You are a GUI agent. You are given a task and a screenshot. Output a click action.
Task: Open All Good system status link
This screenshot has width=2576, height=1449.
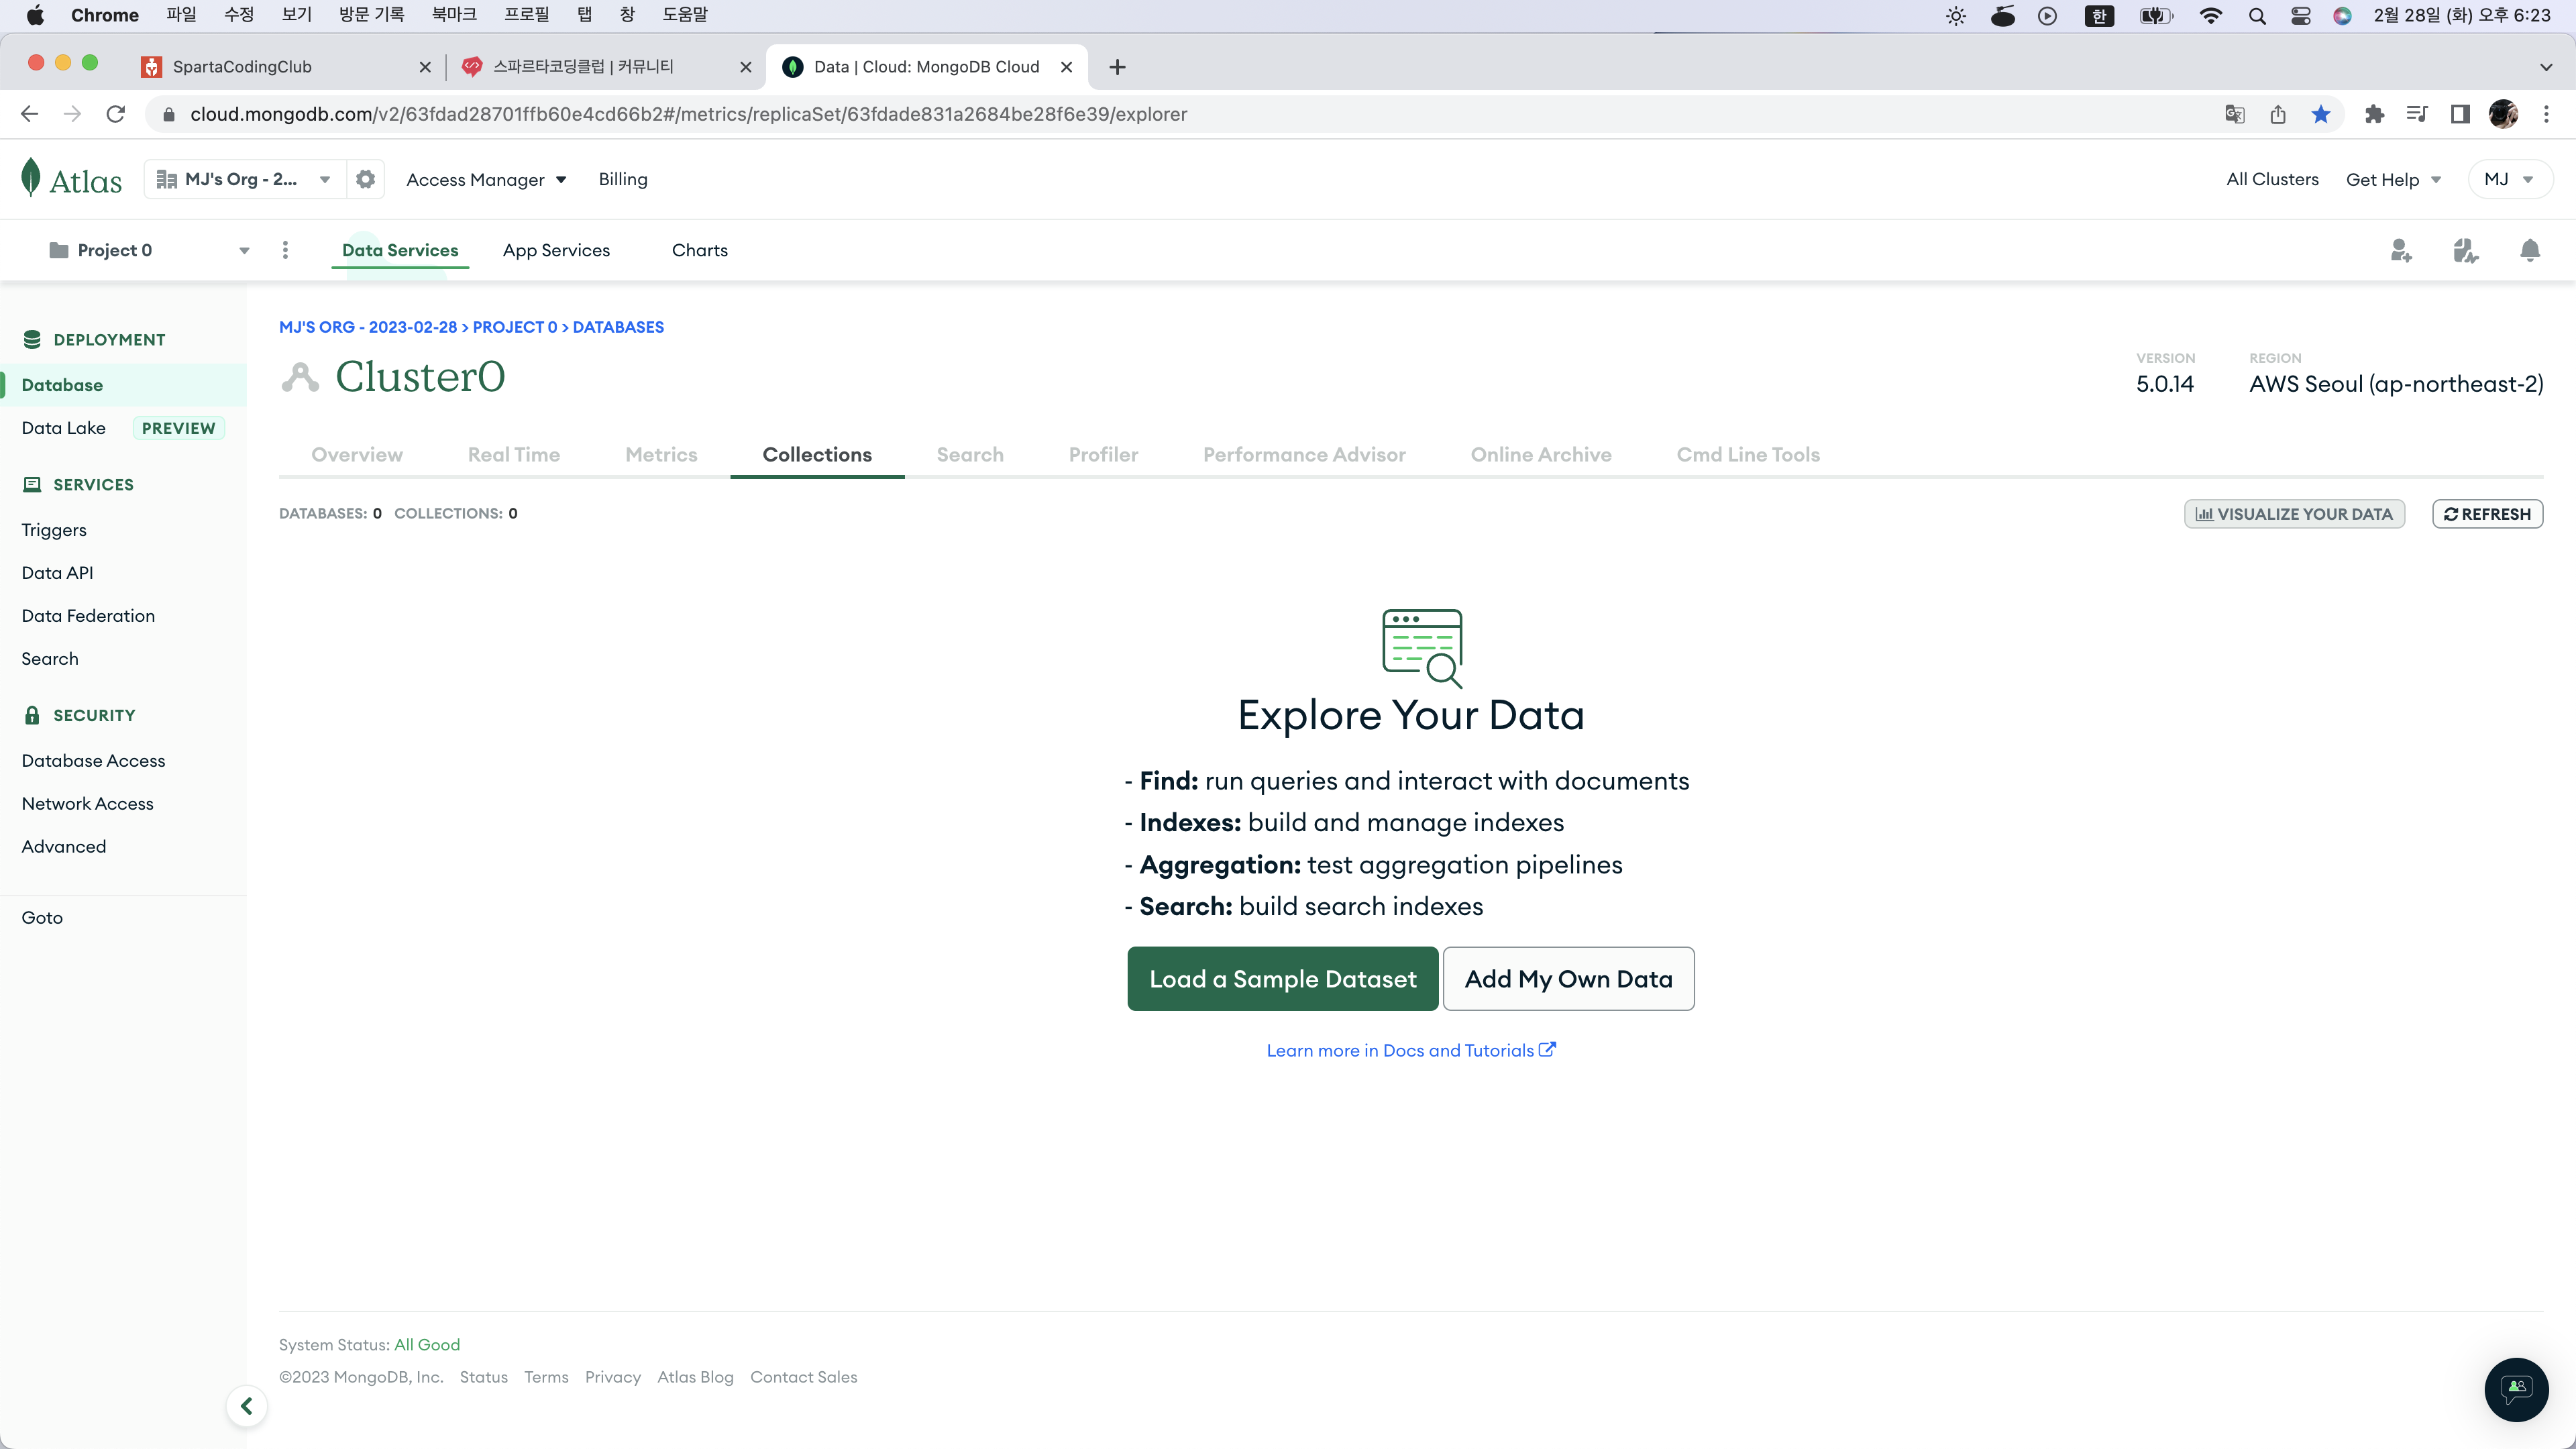[427, 1345]
